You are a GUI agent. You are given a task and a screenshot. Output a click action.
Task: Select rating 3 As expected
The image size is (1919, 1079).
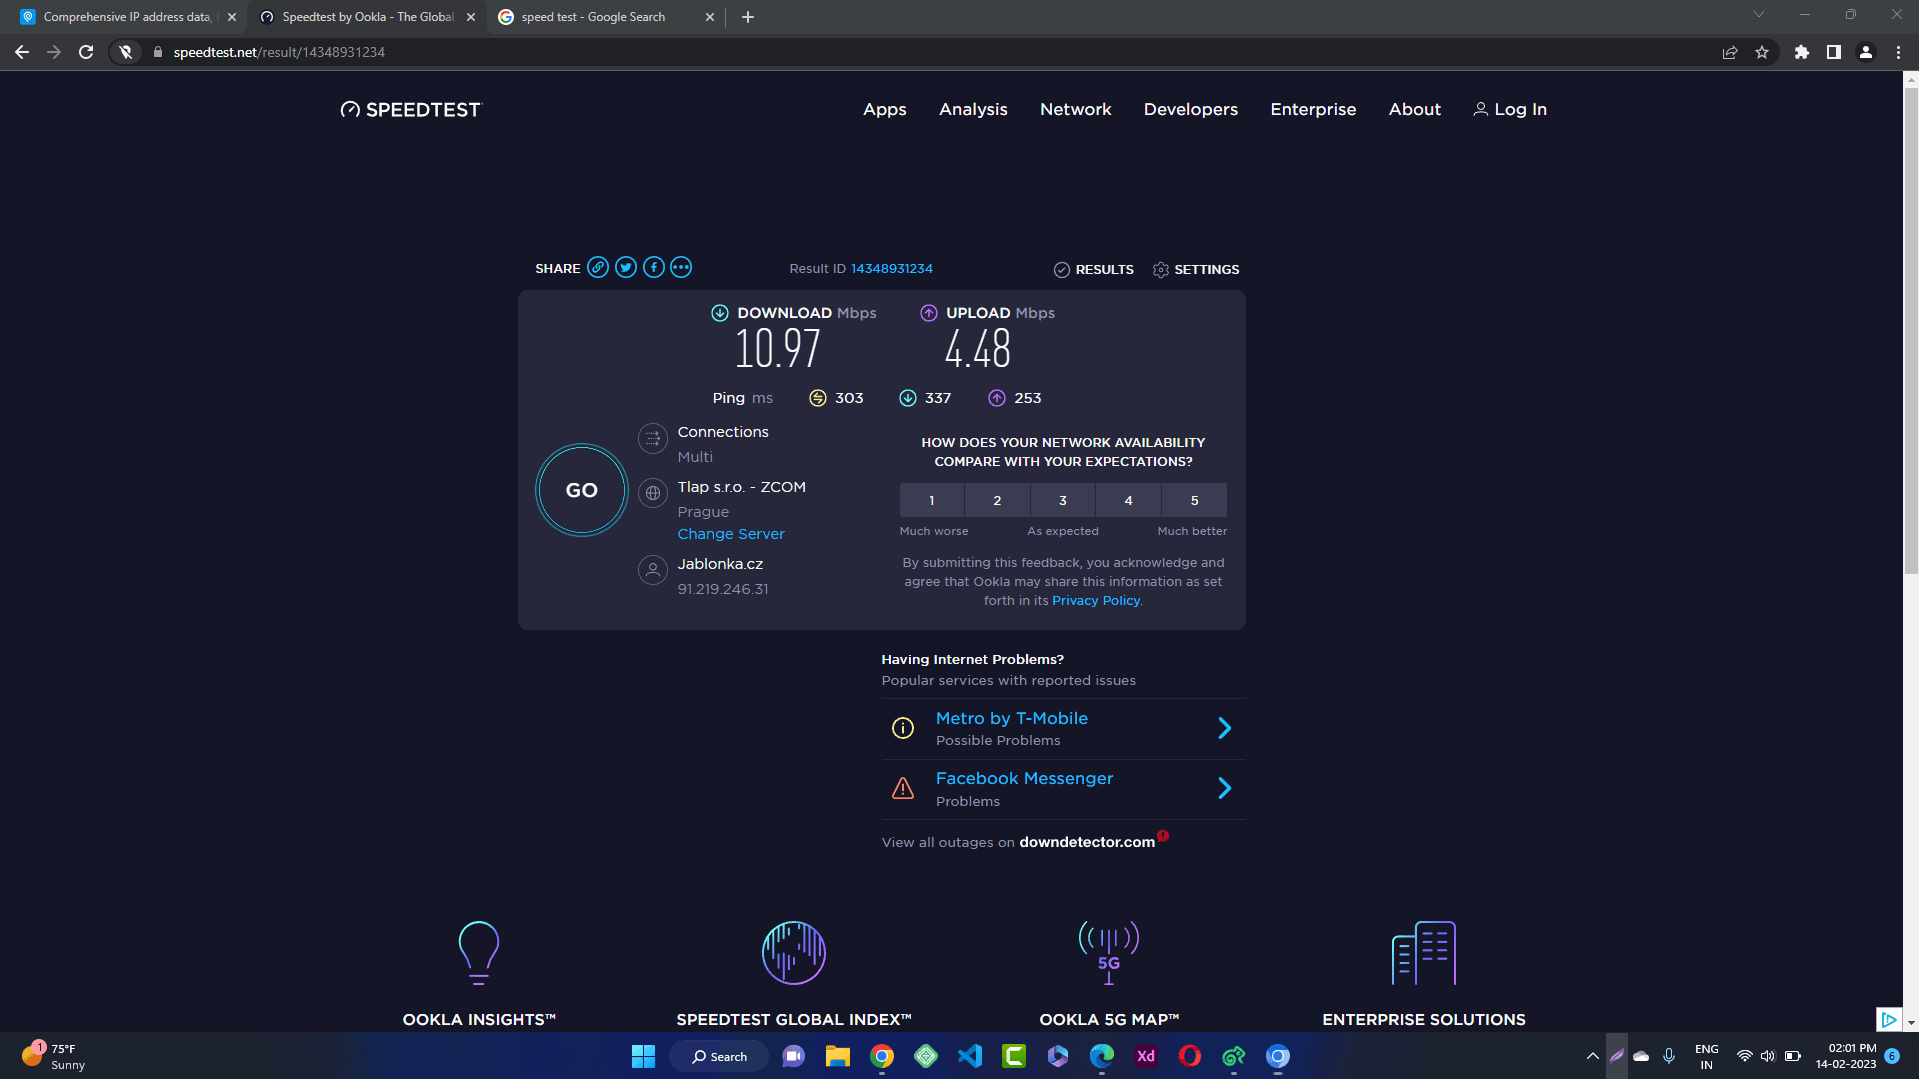point(1062,500)
